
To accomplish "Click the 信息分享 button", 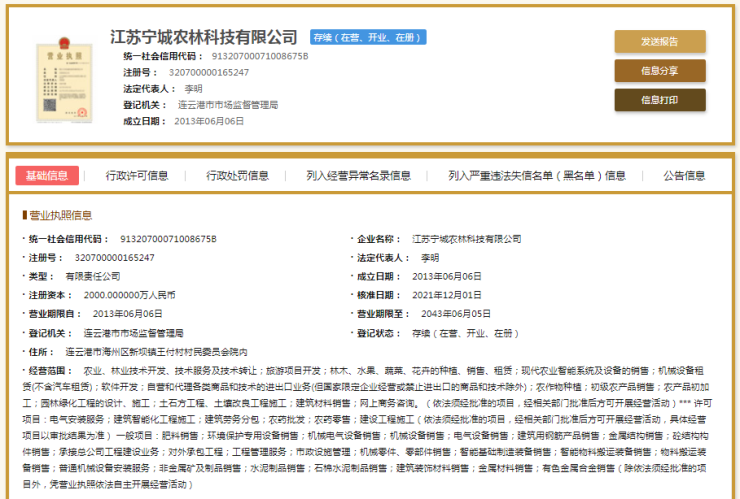I will click(x=659, y=71).
